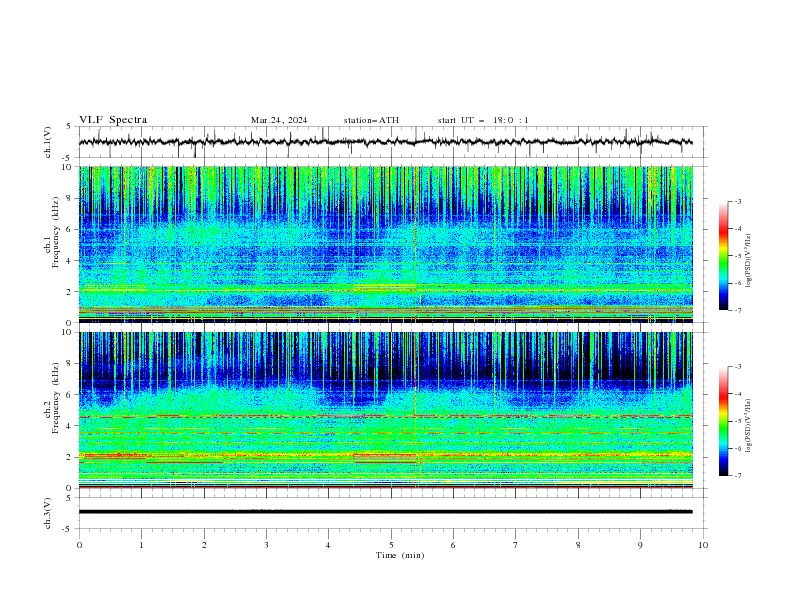Click the "log(PSD)(V²/Hz)" label beside ch.1 color bar

point(748,261)
